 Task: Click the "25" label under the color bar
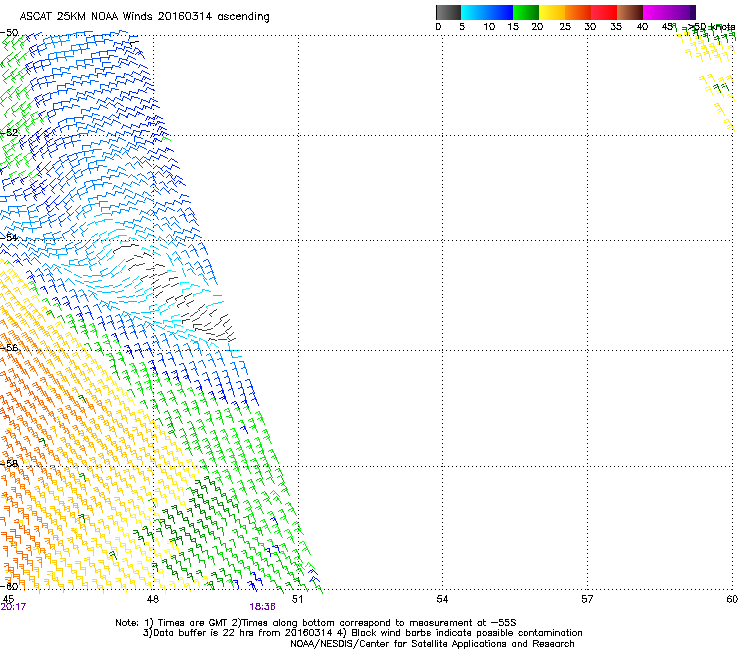coord(565,27)
